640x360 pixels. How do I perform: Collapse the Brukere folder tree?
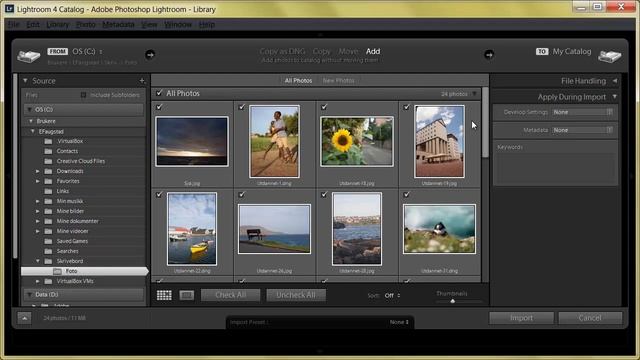tap(31, 121)
